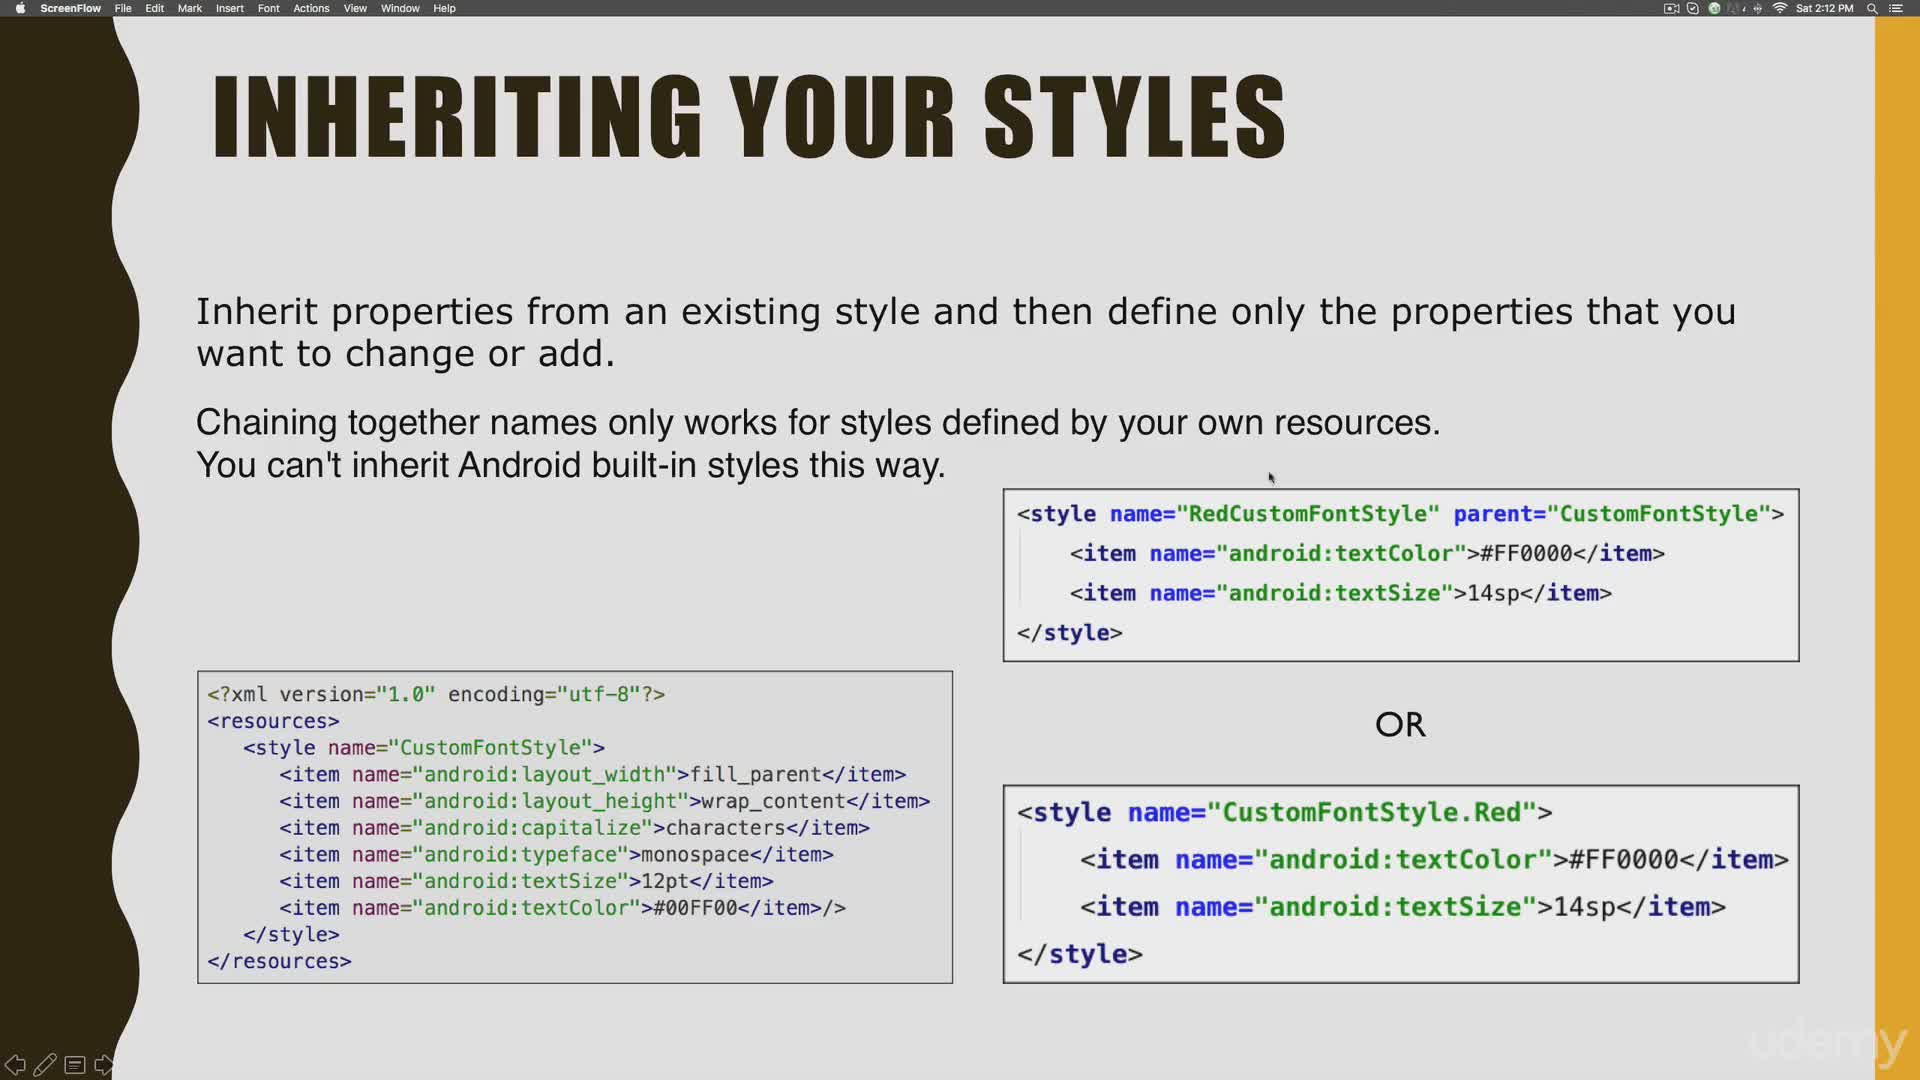
Task: Open the slide options menu icon
Action: [x=75, y=1065]
